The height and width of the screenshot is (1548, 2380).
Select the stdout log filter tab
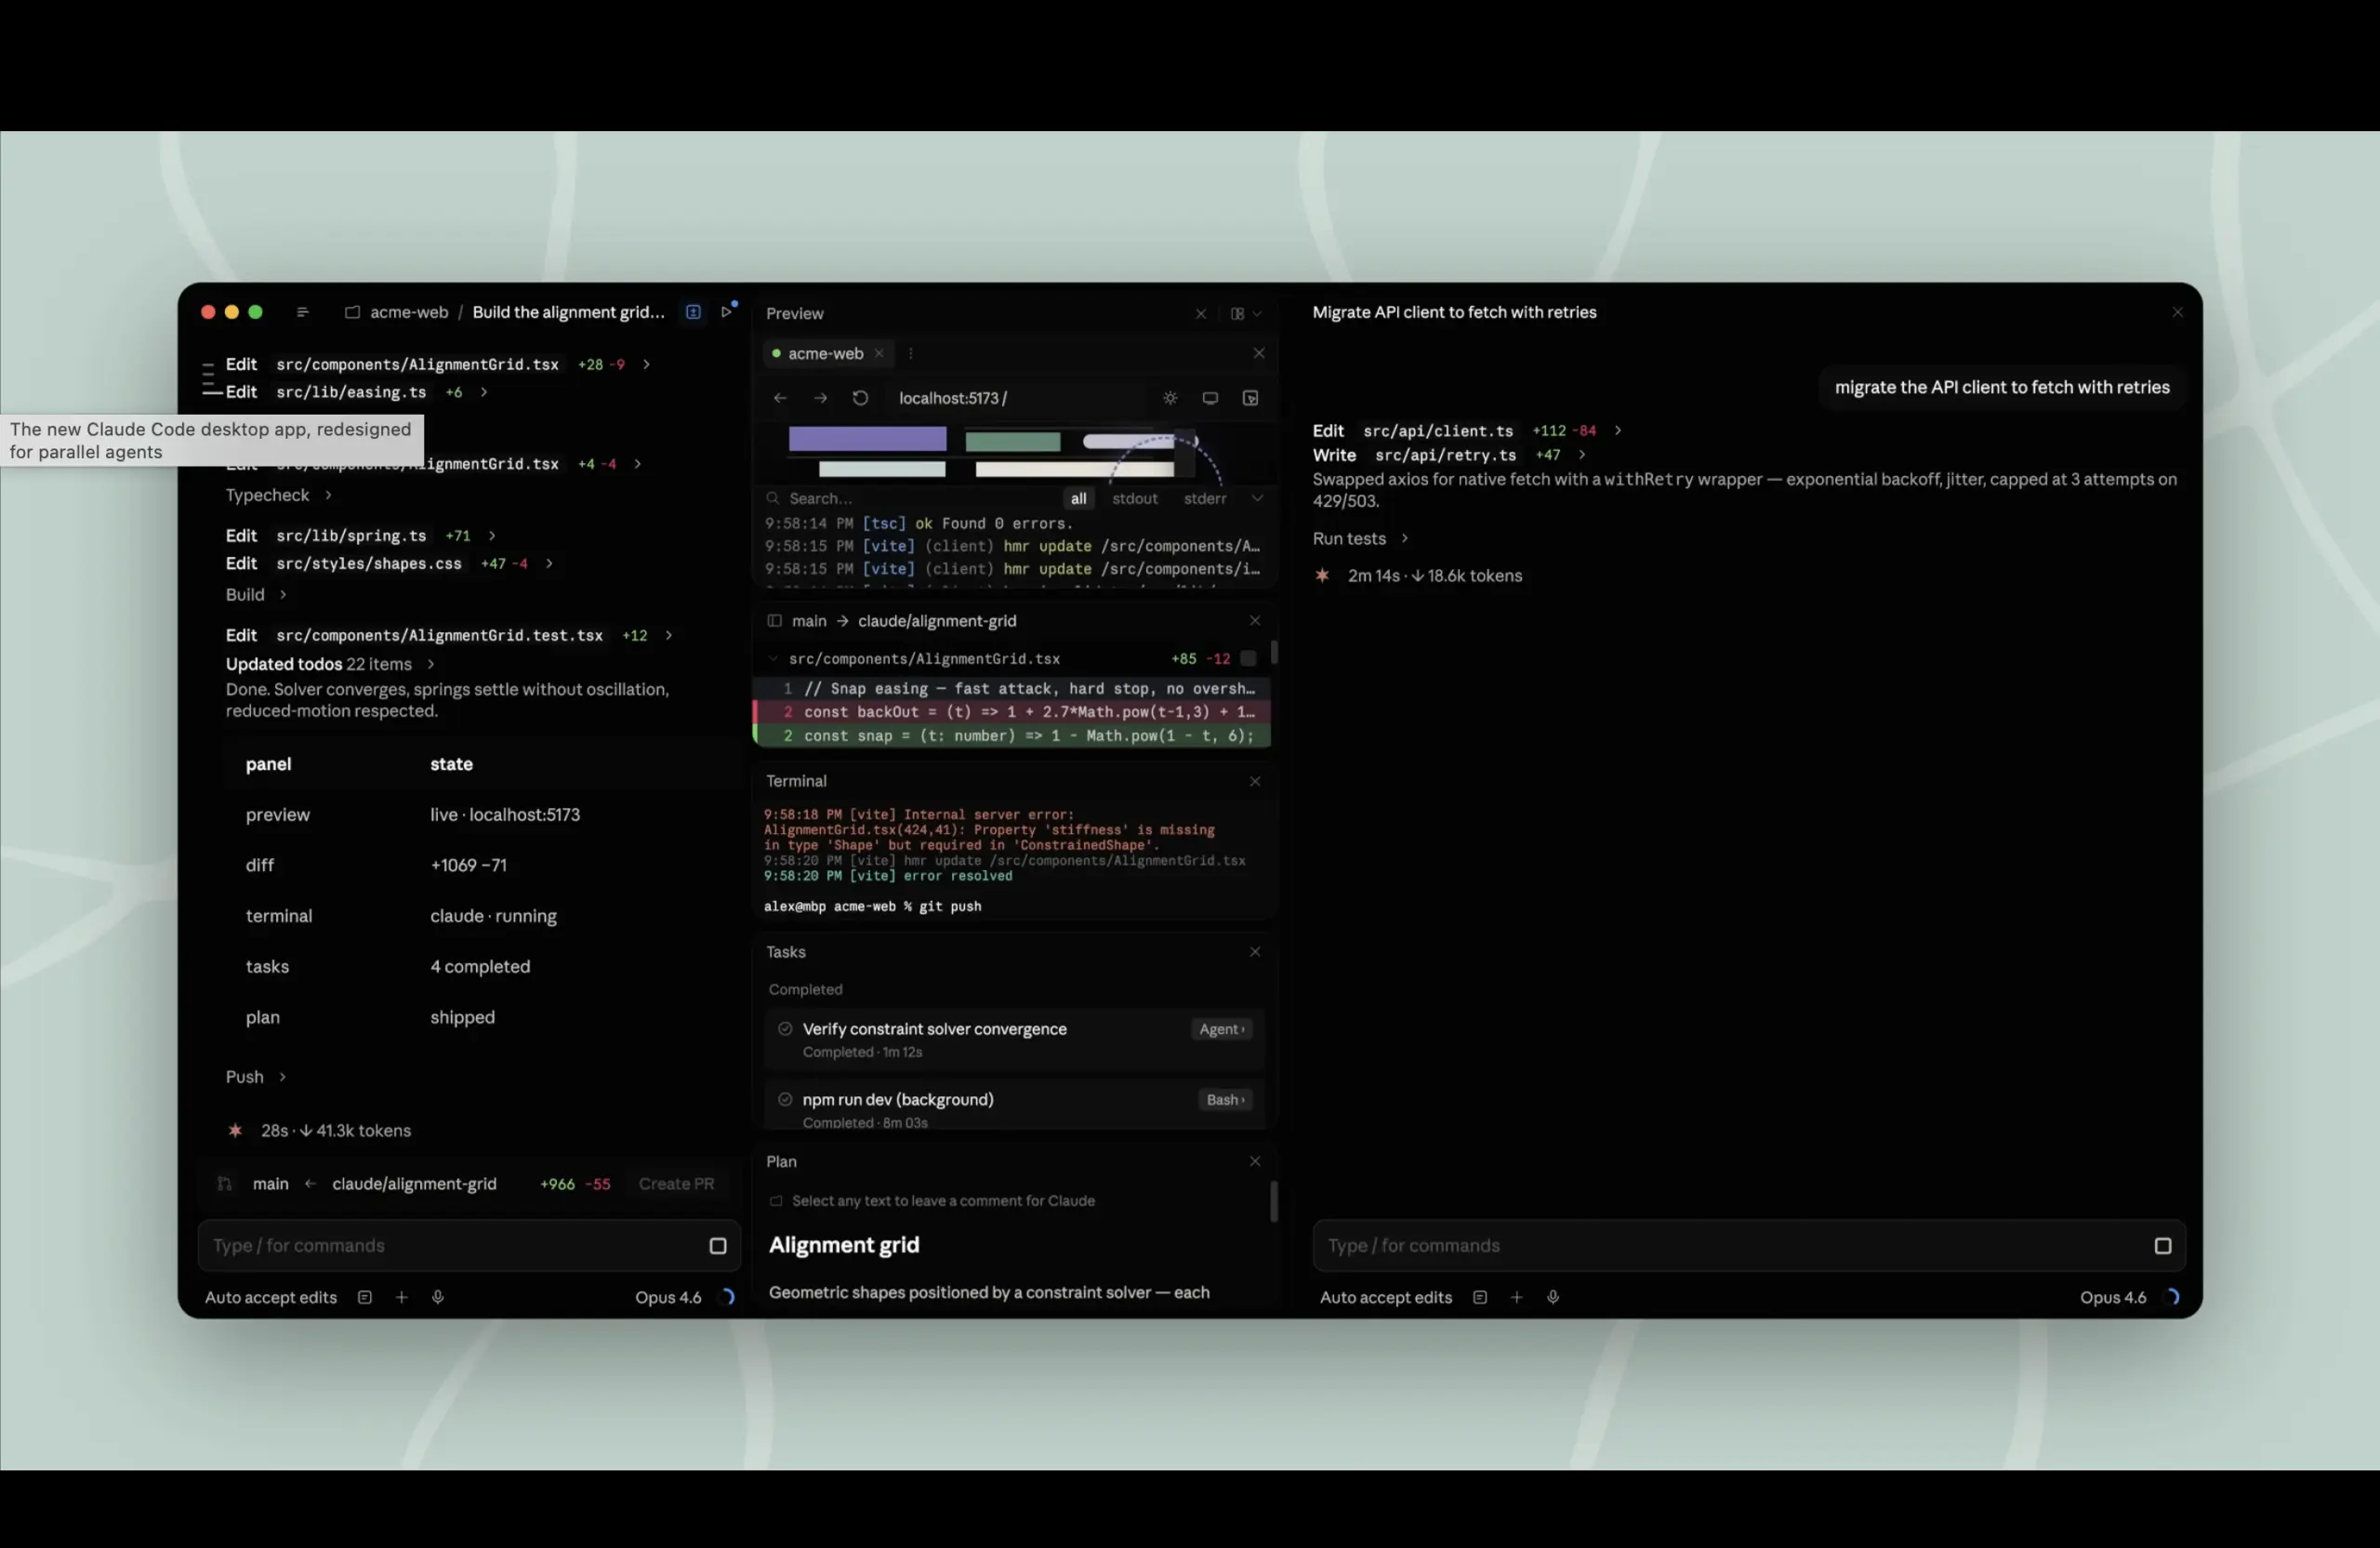pos(1134,498)
